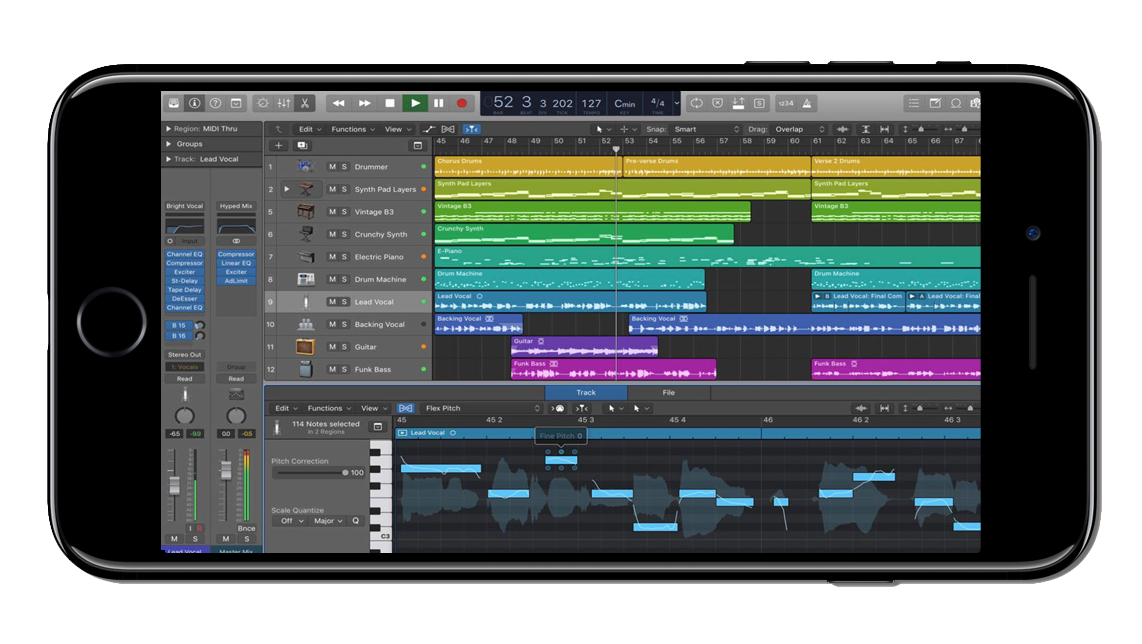Expand the Track: Lead Vocal section

coord(169,159)
